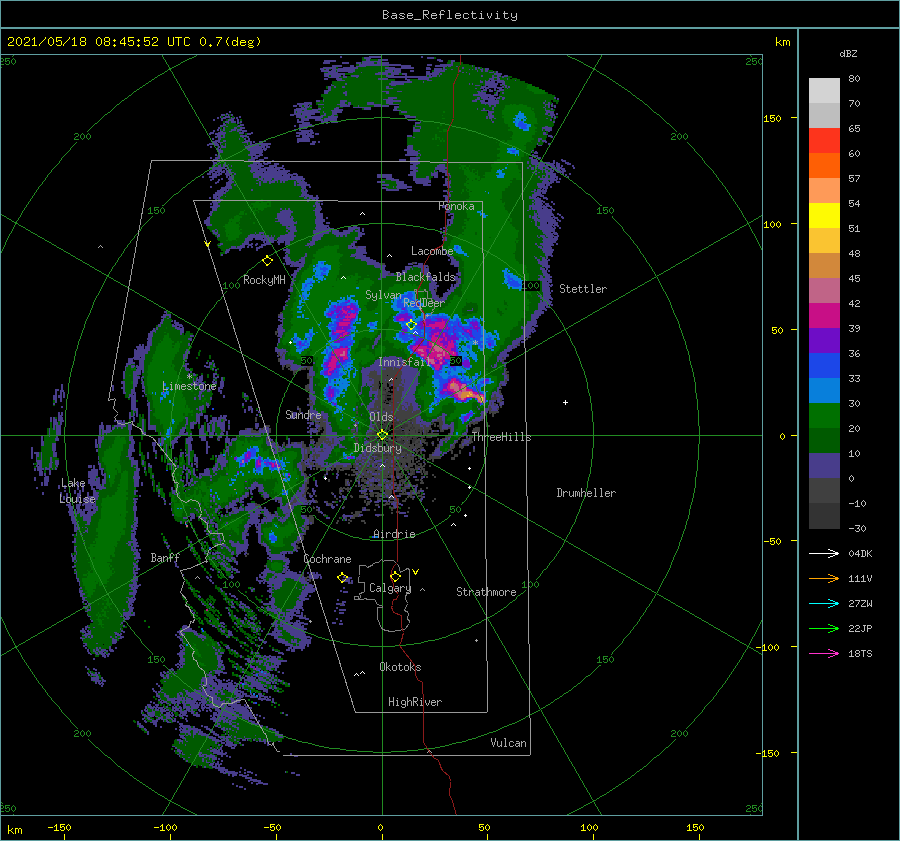Click the RockyMH label

click(264, 280)
